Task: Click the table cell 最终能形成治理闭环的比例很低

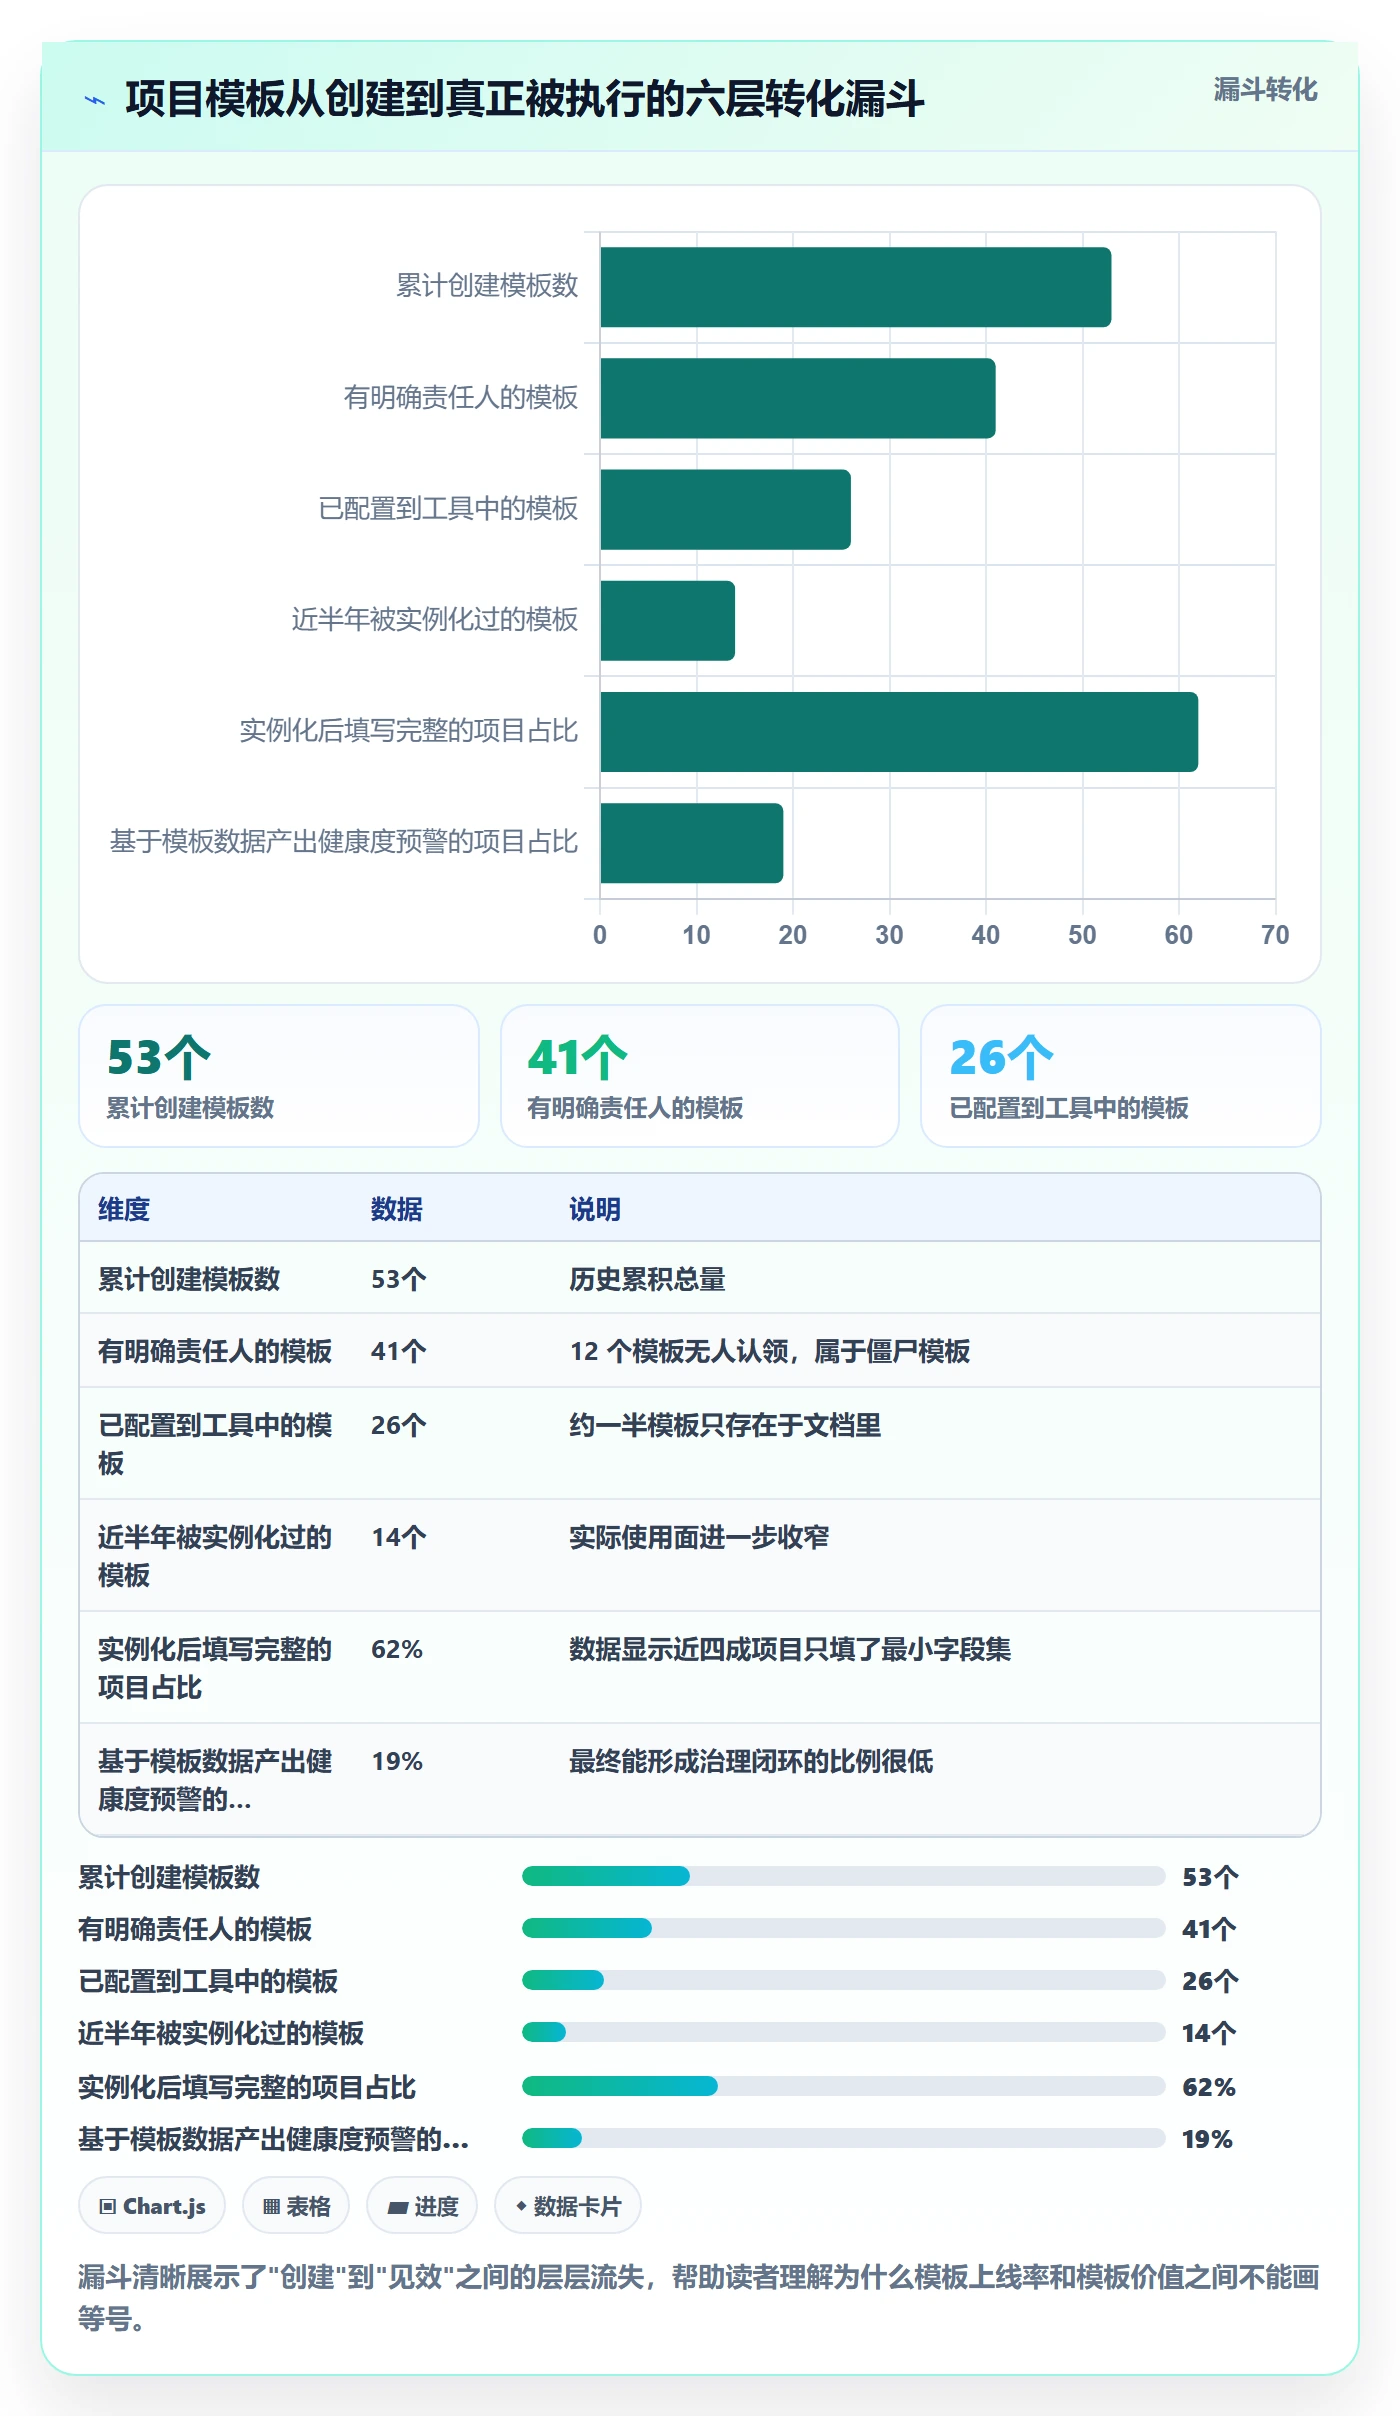Action: pyautogui.click(x=751, y=1761)
